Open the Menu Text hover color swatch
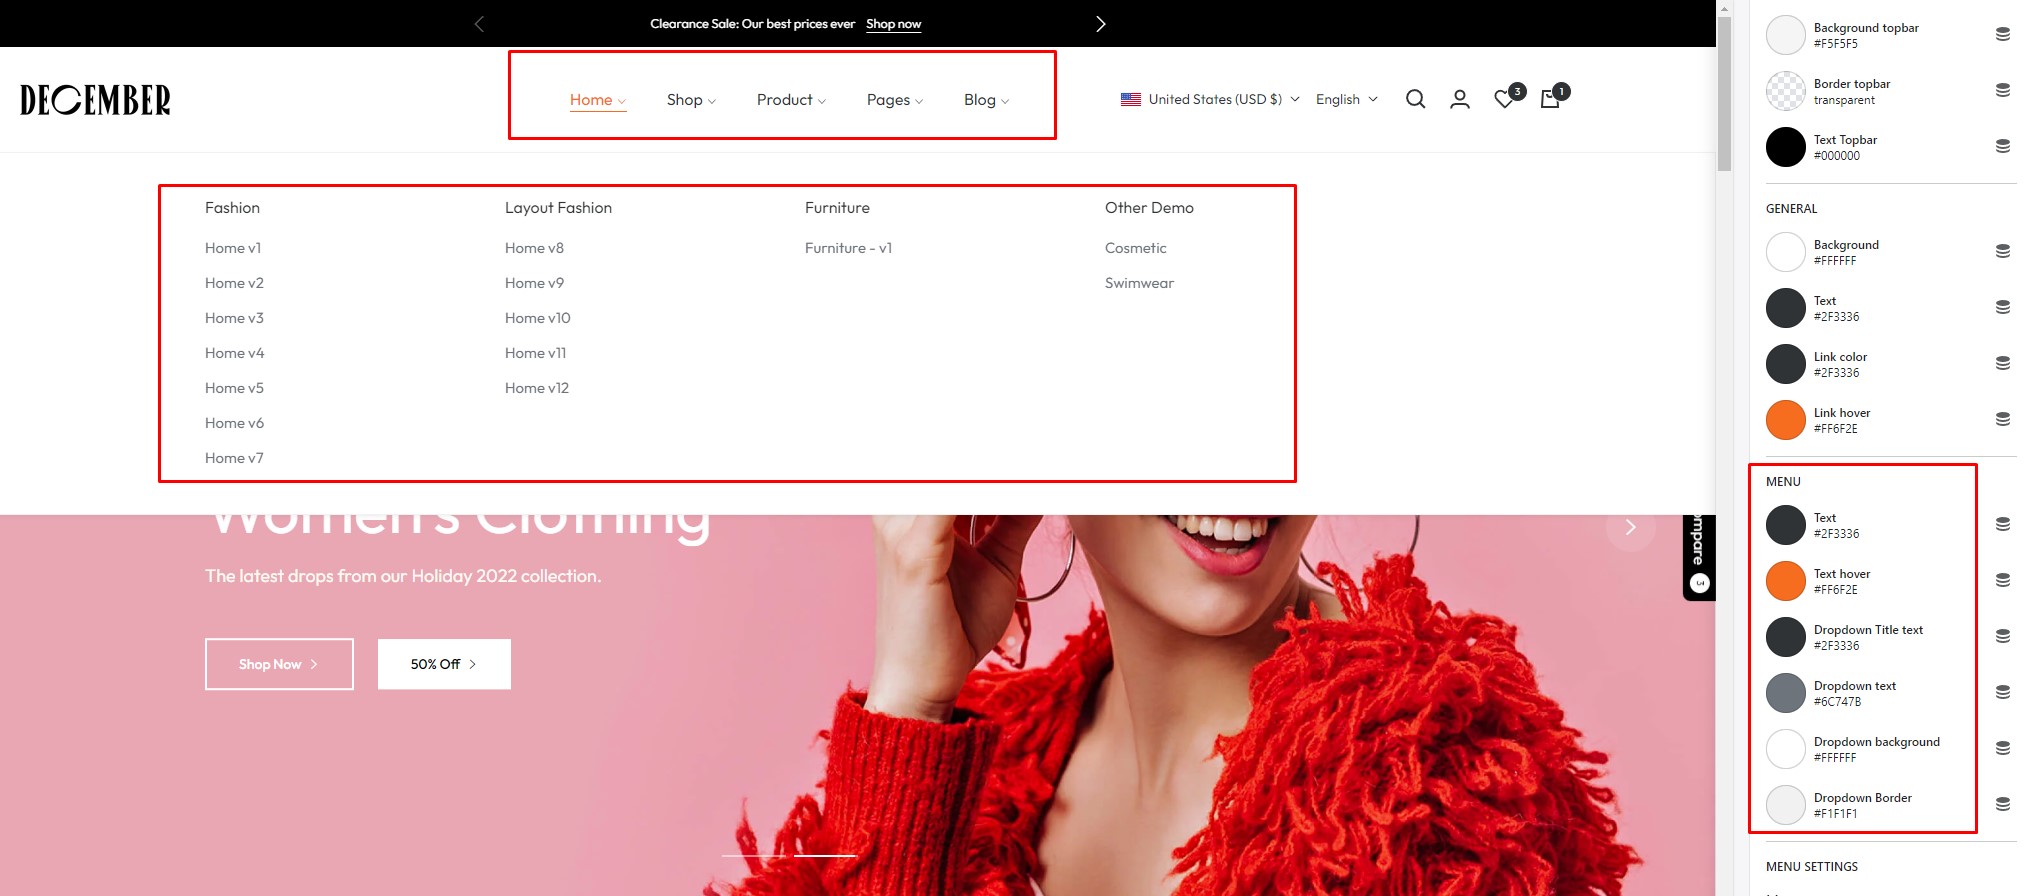The width and height of the screenshot is (2027, 896). pos(1785,581)
